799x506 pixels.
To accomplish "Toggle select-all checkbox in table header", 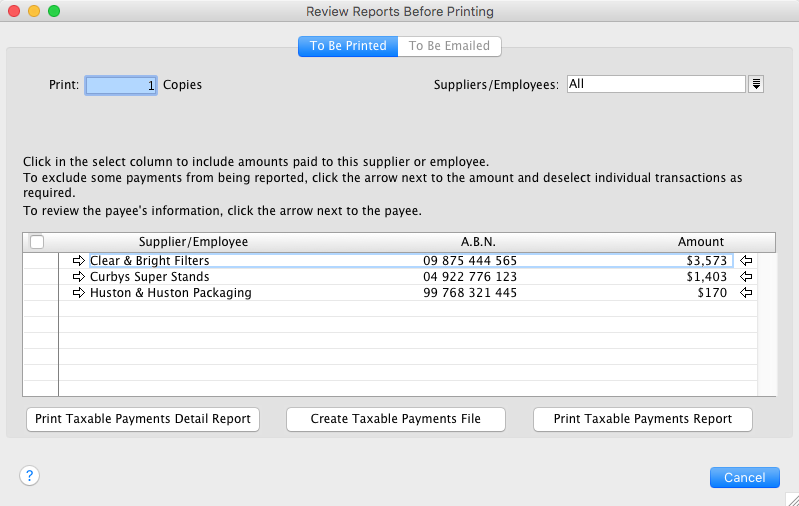I will click(x=37, y=242).
